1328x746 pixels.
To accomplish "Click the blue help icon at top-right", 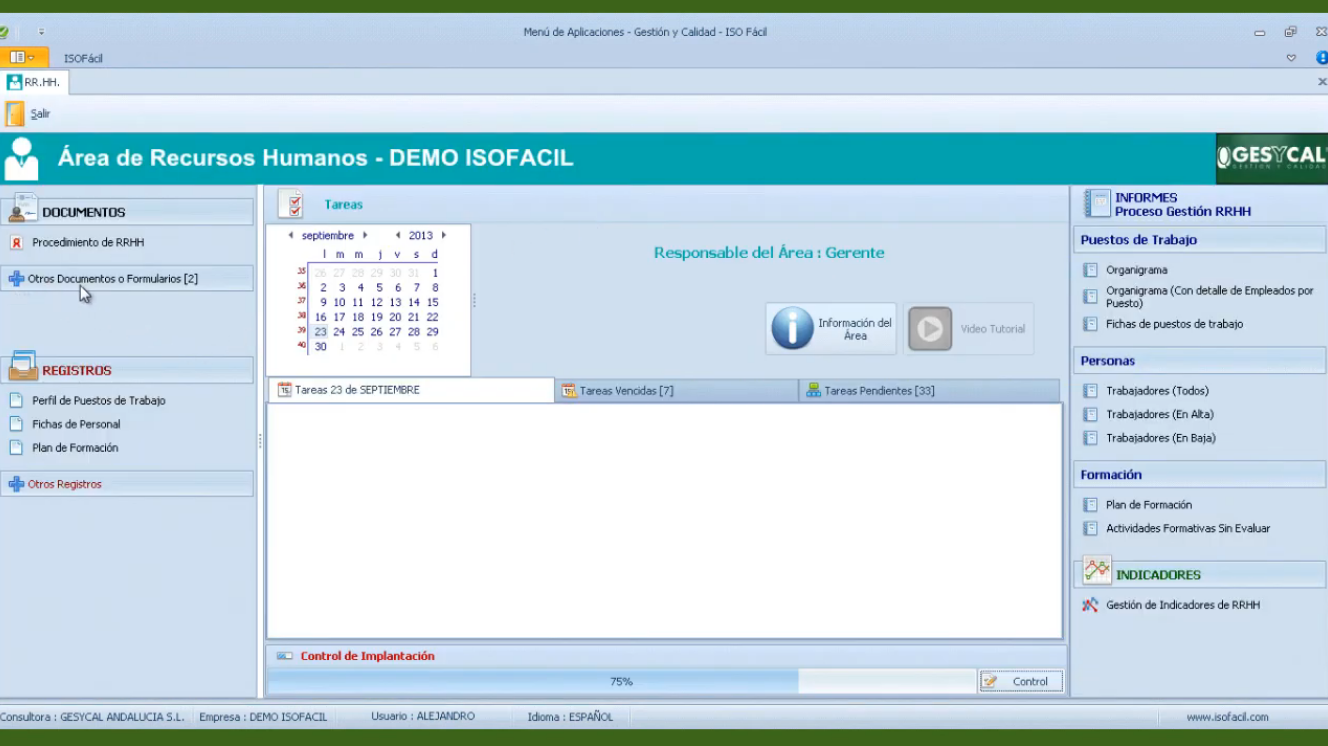I will pyautogui.click(x=1322, y=58).
